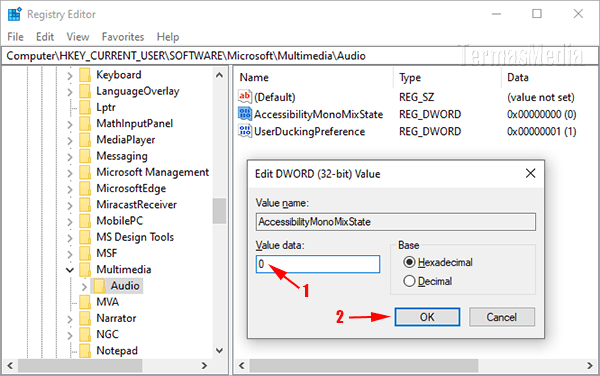This screenshot has height=376, width=600.
Task: Expand the Messaging key
Action: point(70,157)
